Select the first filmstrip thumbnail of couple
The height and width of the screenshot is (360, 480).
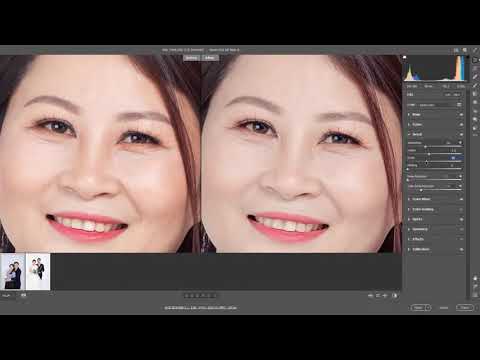pos(13,271)
